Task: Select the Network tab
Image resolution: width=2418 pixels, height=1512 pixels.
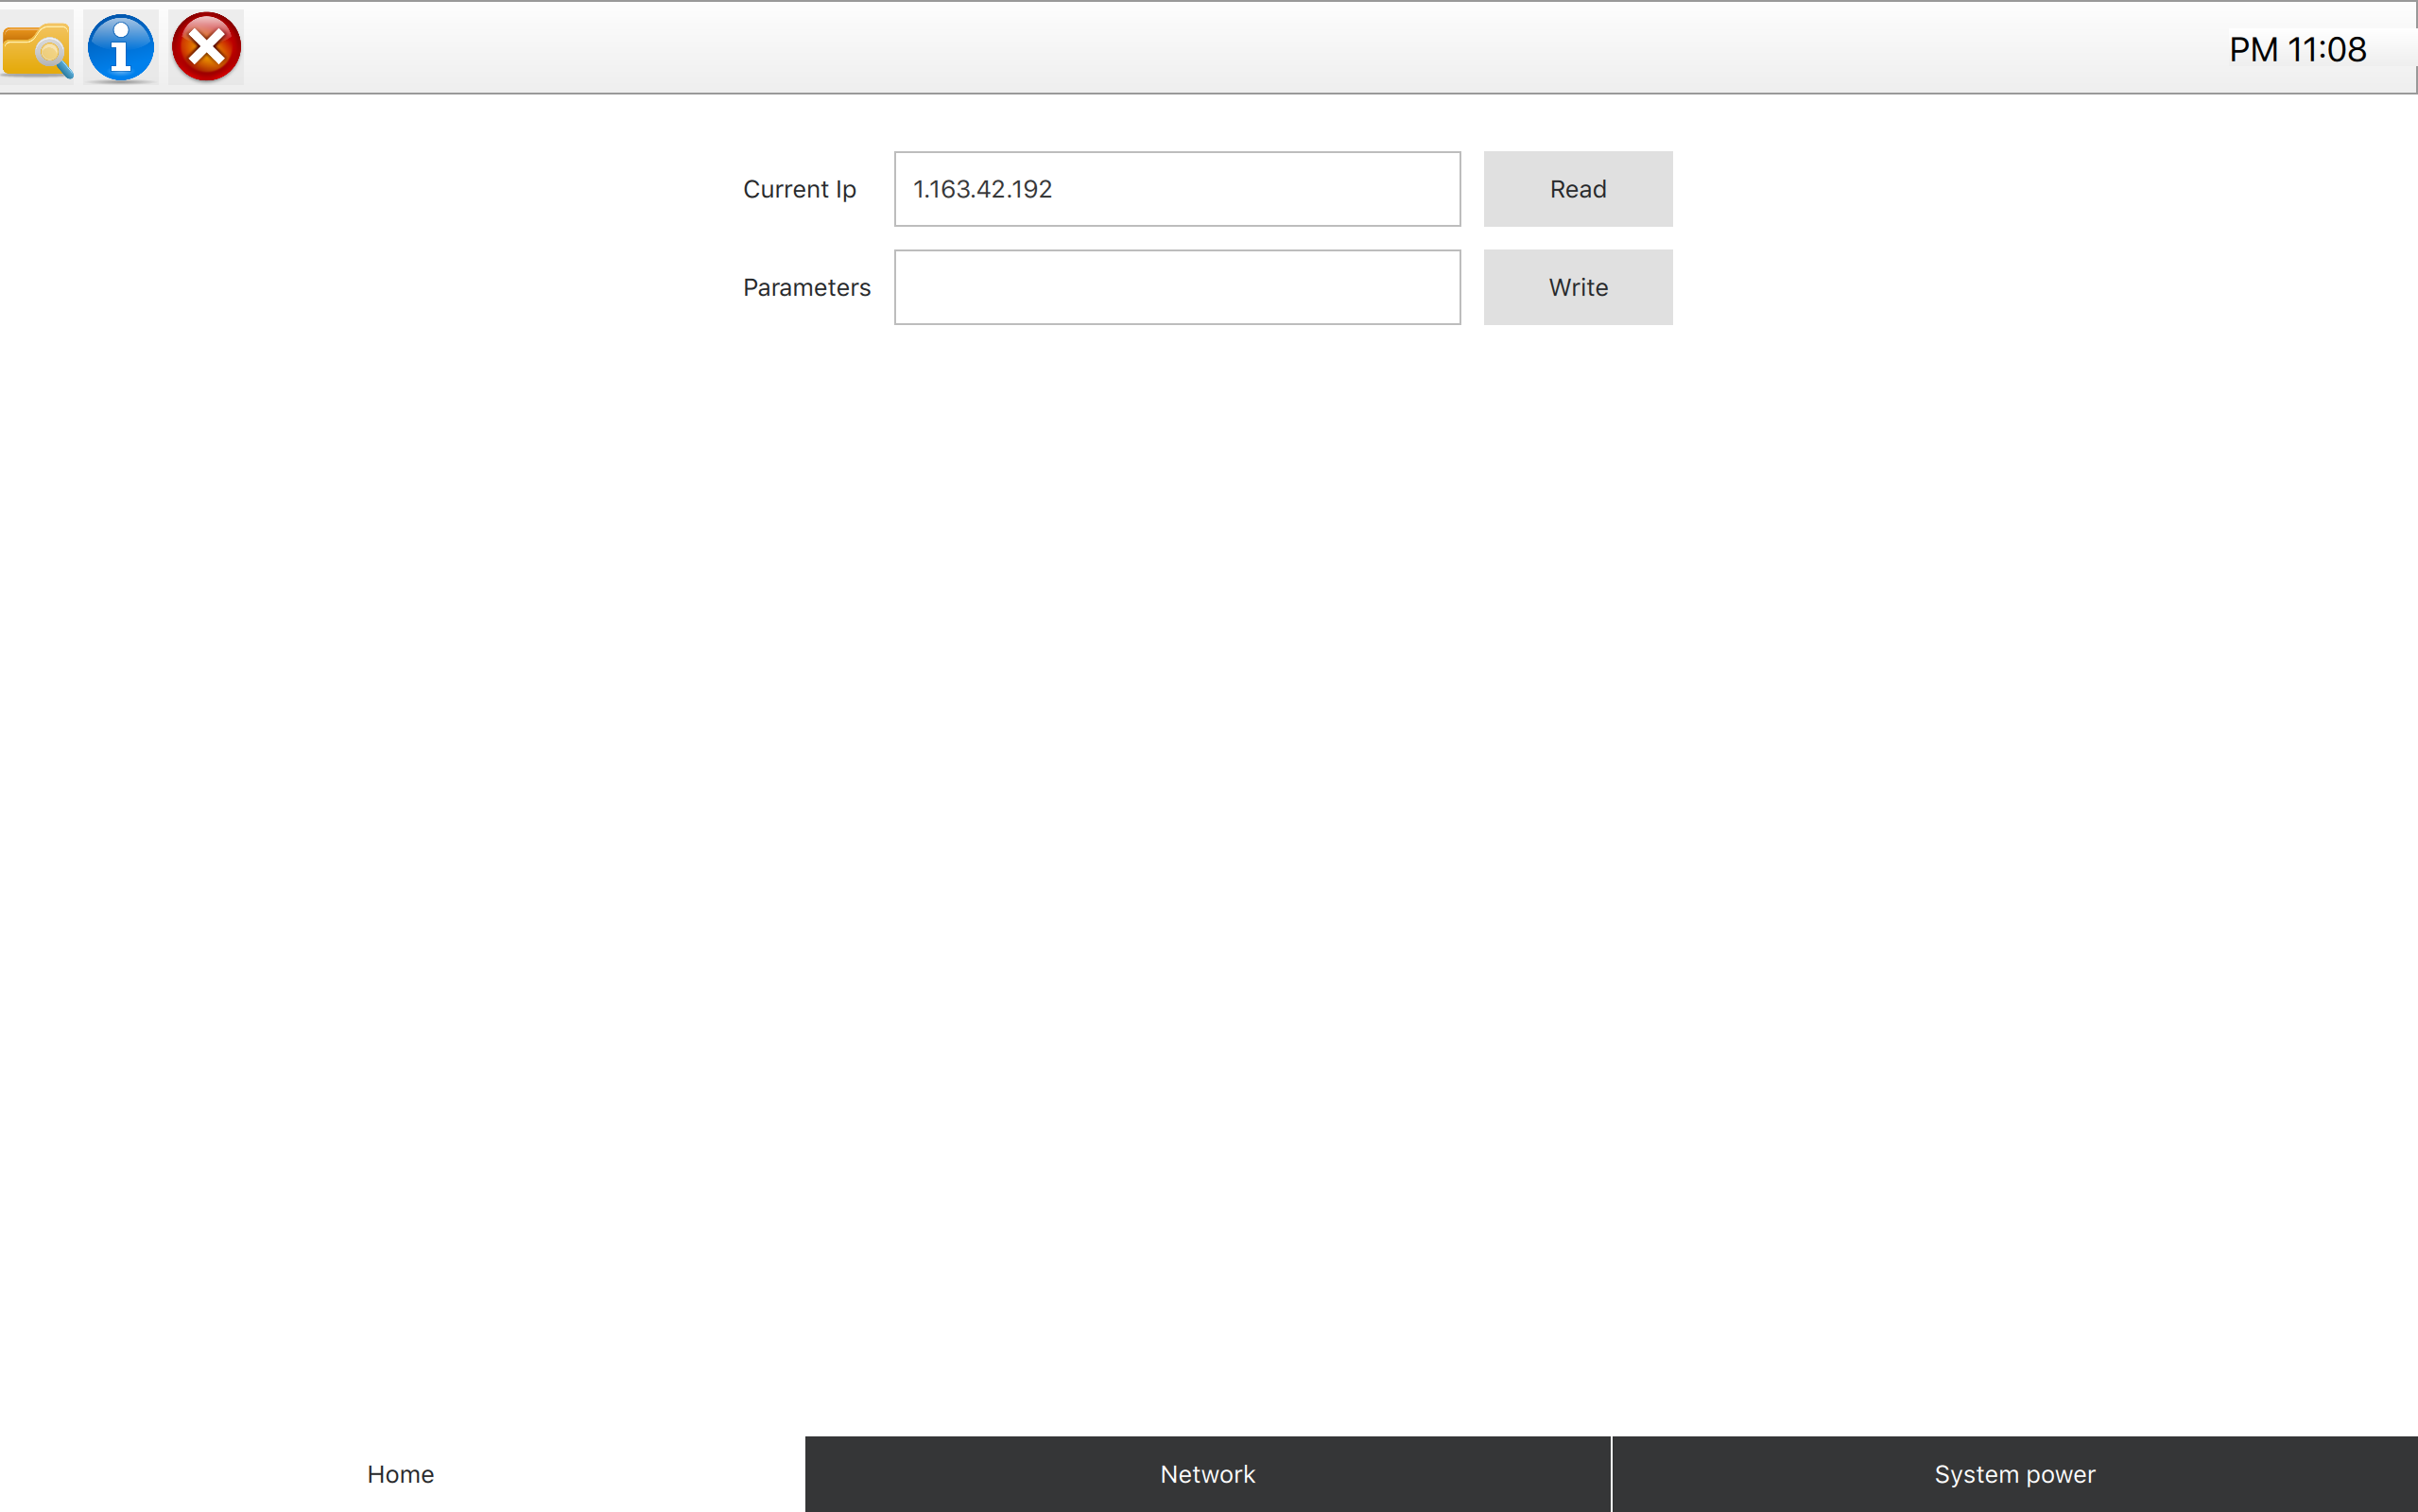Action: click(1207, 1473)
